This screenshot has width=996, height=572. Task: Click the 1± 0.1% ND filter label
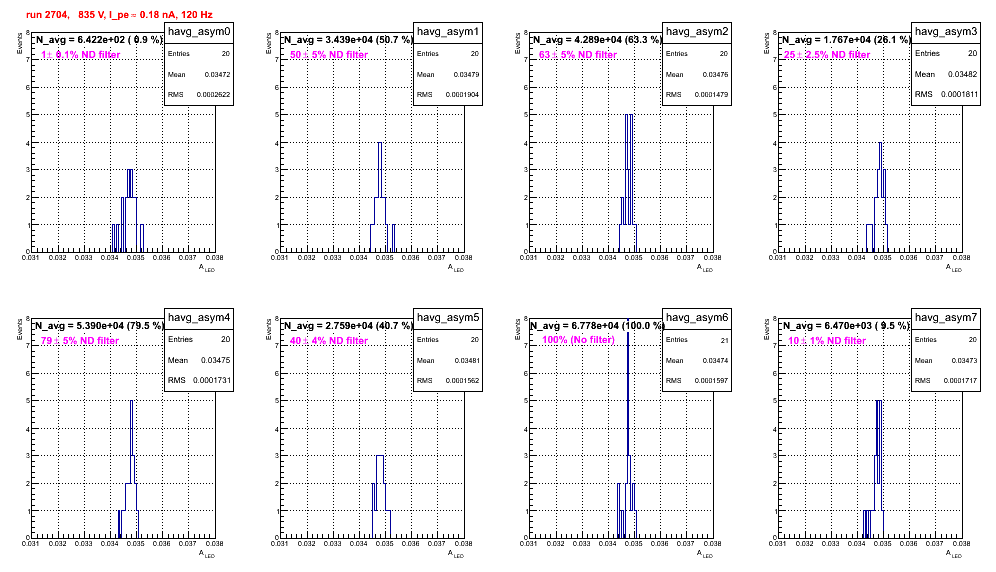click(x=81, y=55)
